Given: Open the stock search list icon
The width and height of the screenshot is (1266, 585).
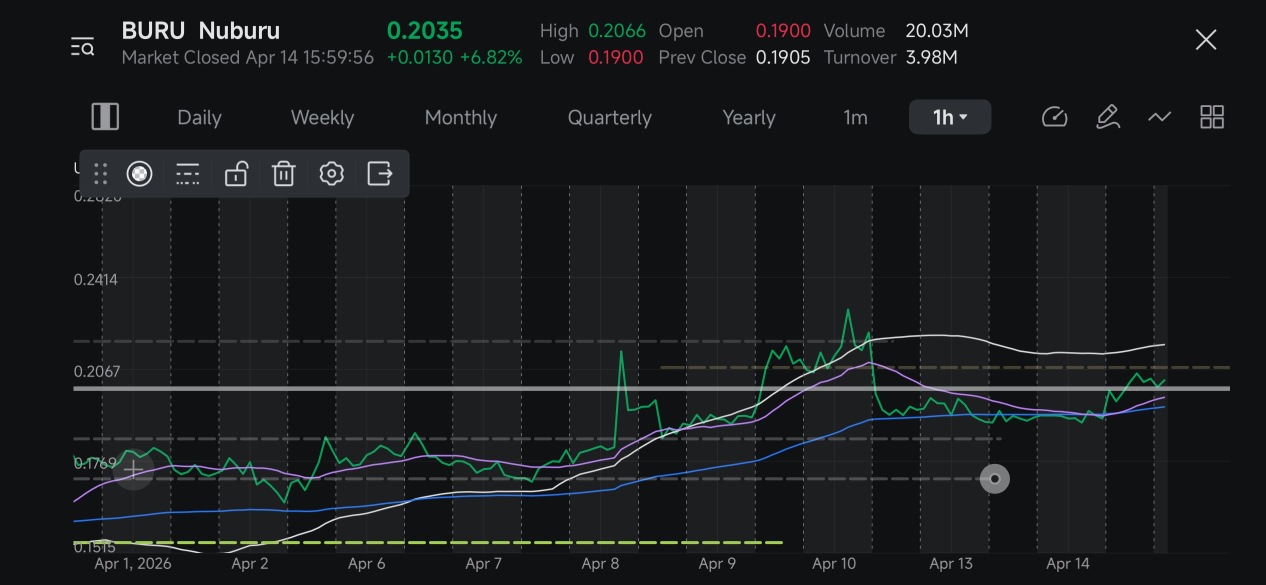Looking at the screenshot, I should pos(82,46).
